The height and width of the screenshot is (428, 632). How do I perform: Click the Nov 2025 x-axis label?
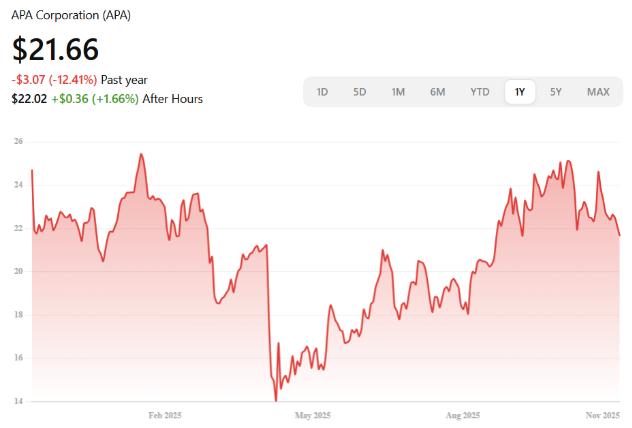(x=602, y=414)
